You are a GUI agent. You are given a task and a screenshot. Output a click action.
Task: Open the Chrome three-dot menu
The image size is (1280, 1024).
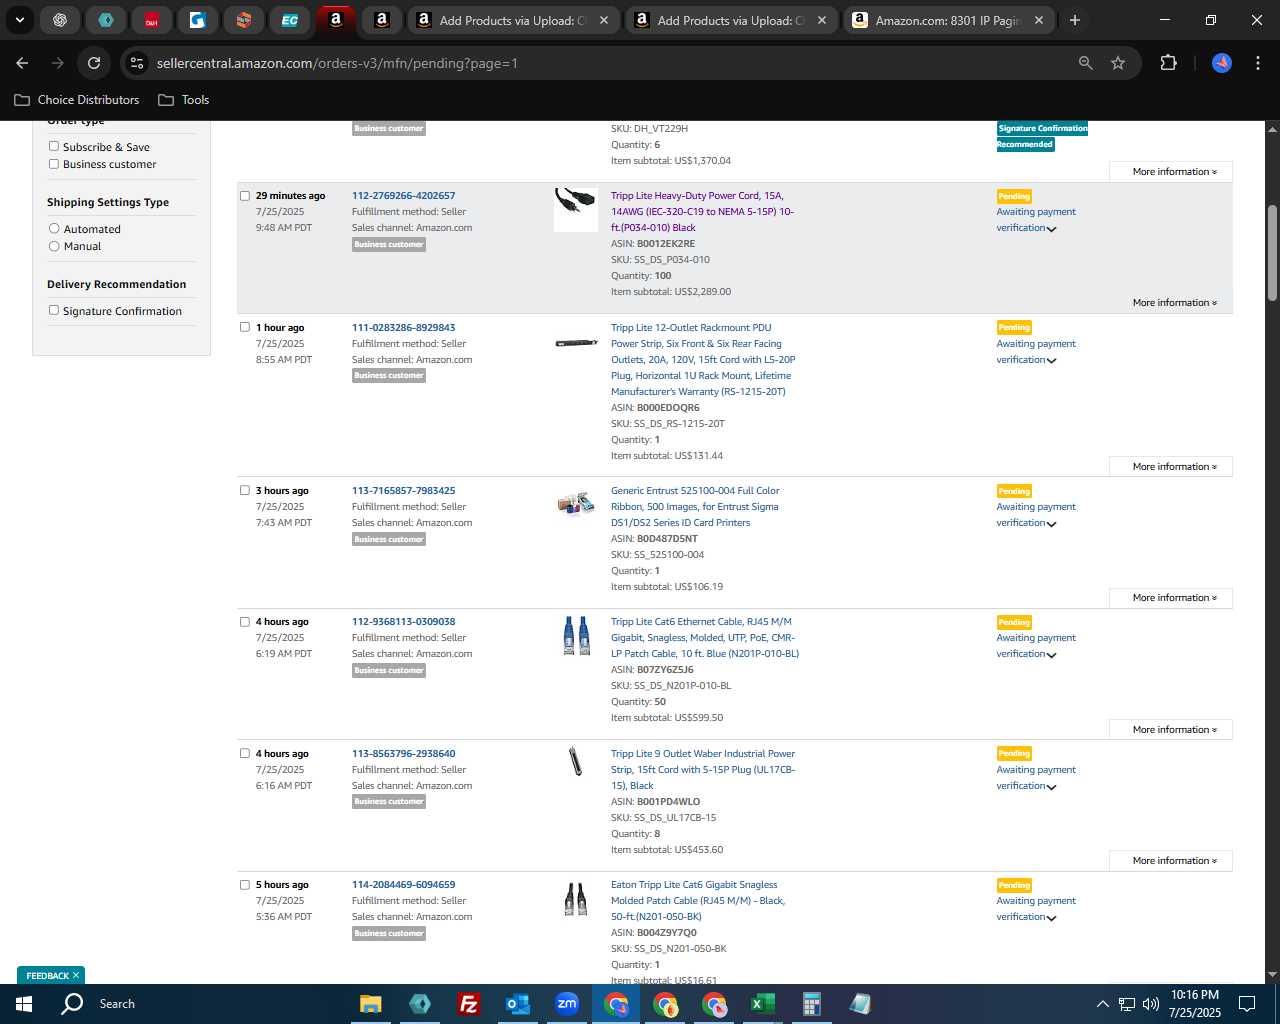[1256, 63]
